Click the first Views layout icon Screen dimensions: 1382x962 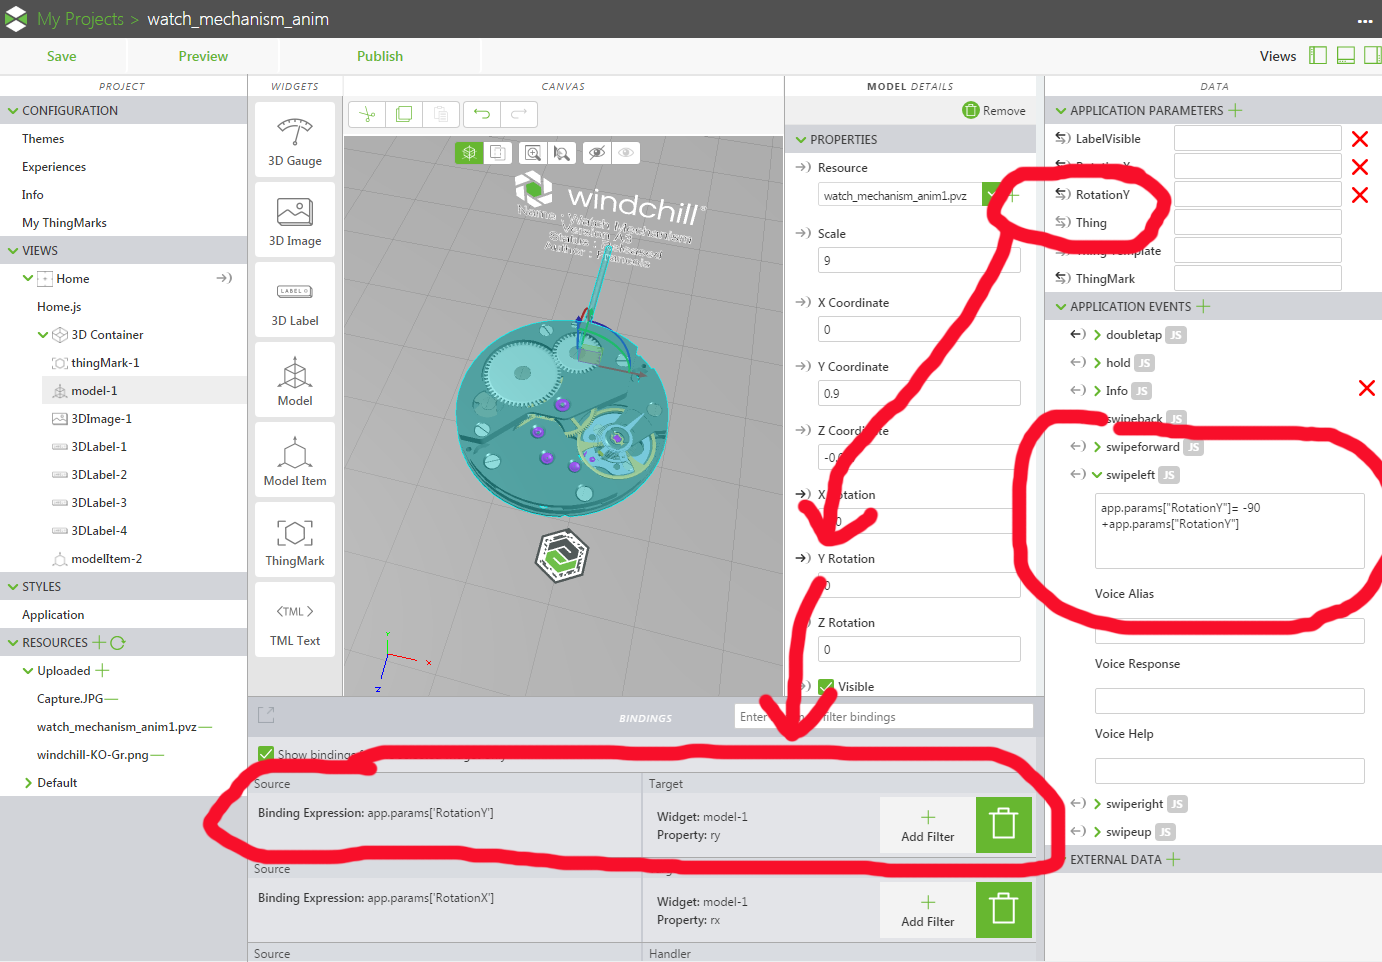(1318, 56)
